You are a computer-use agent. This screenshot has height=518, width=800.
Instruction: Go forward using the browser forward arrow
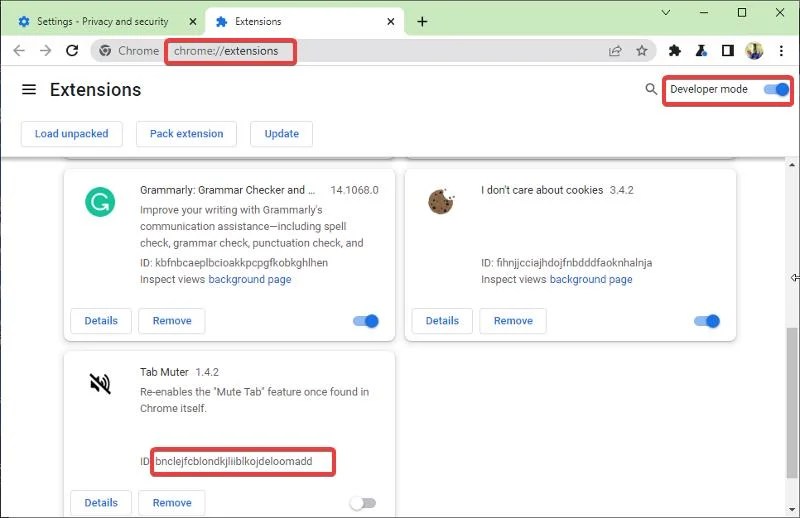(45, 51)
